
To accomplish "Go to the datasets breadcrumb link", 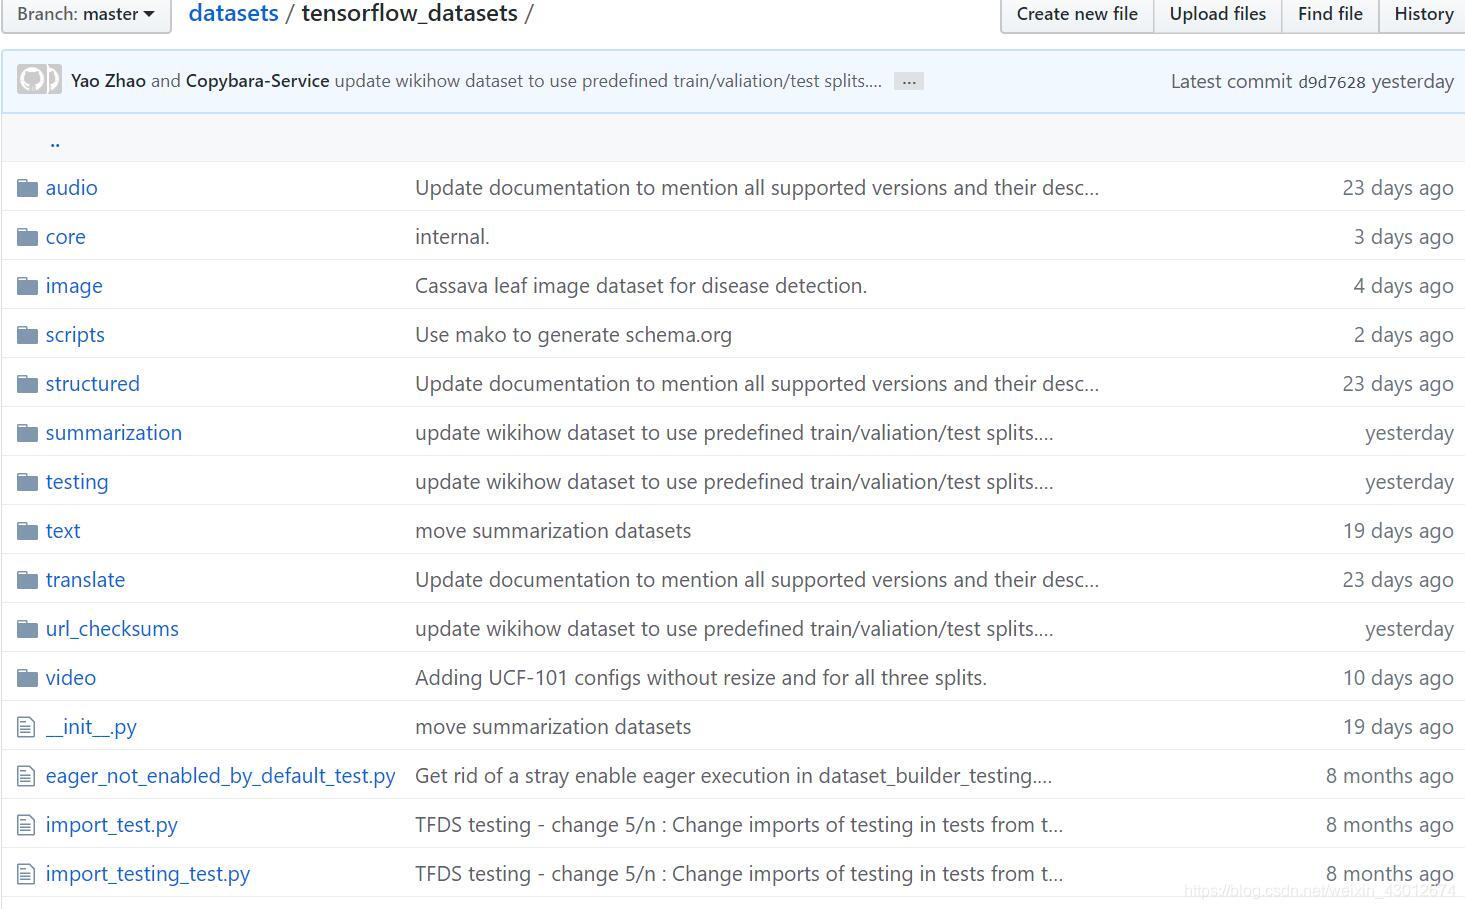I will point(233,14).
